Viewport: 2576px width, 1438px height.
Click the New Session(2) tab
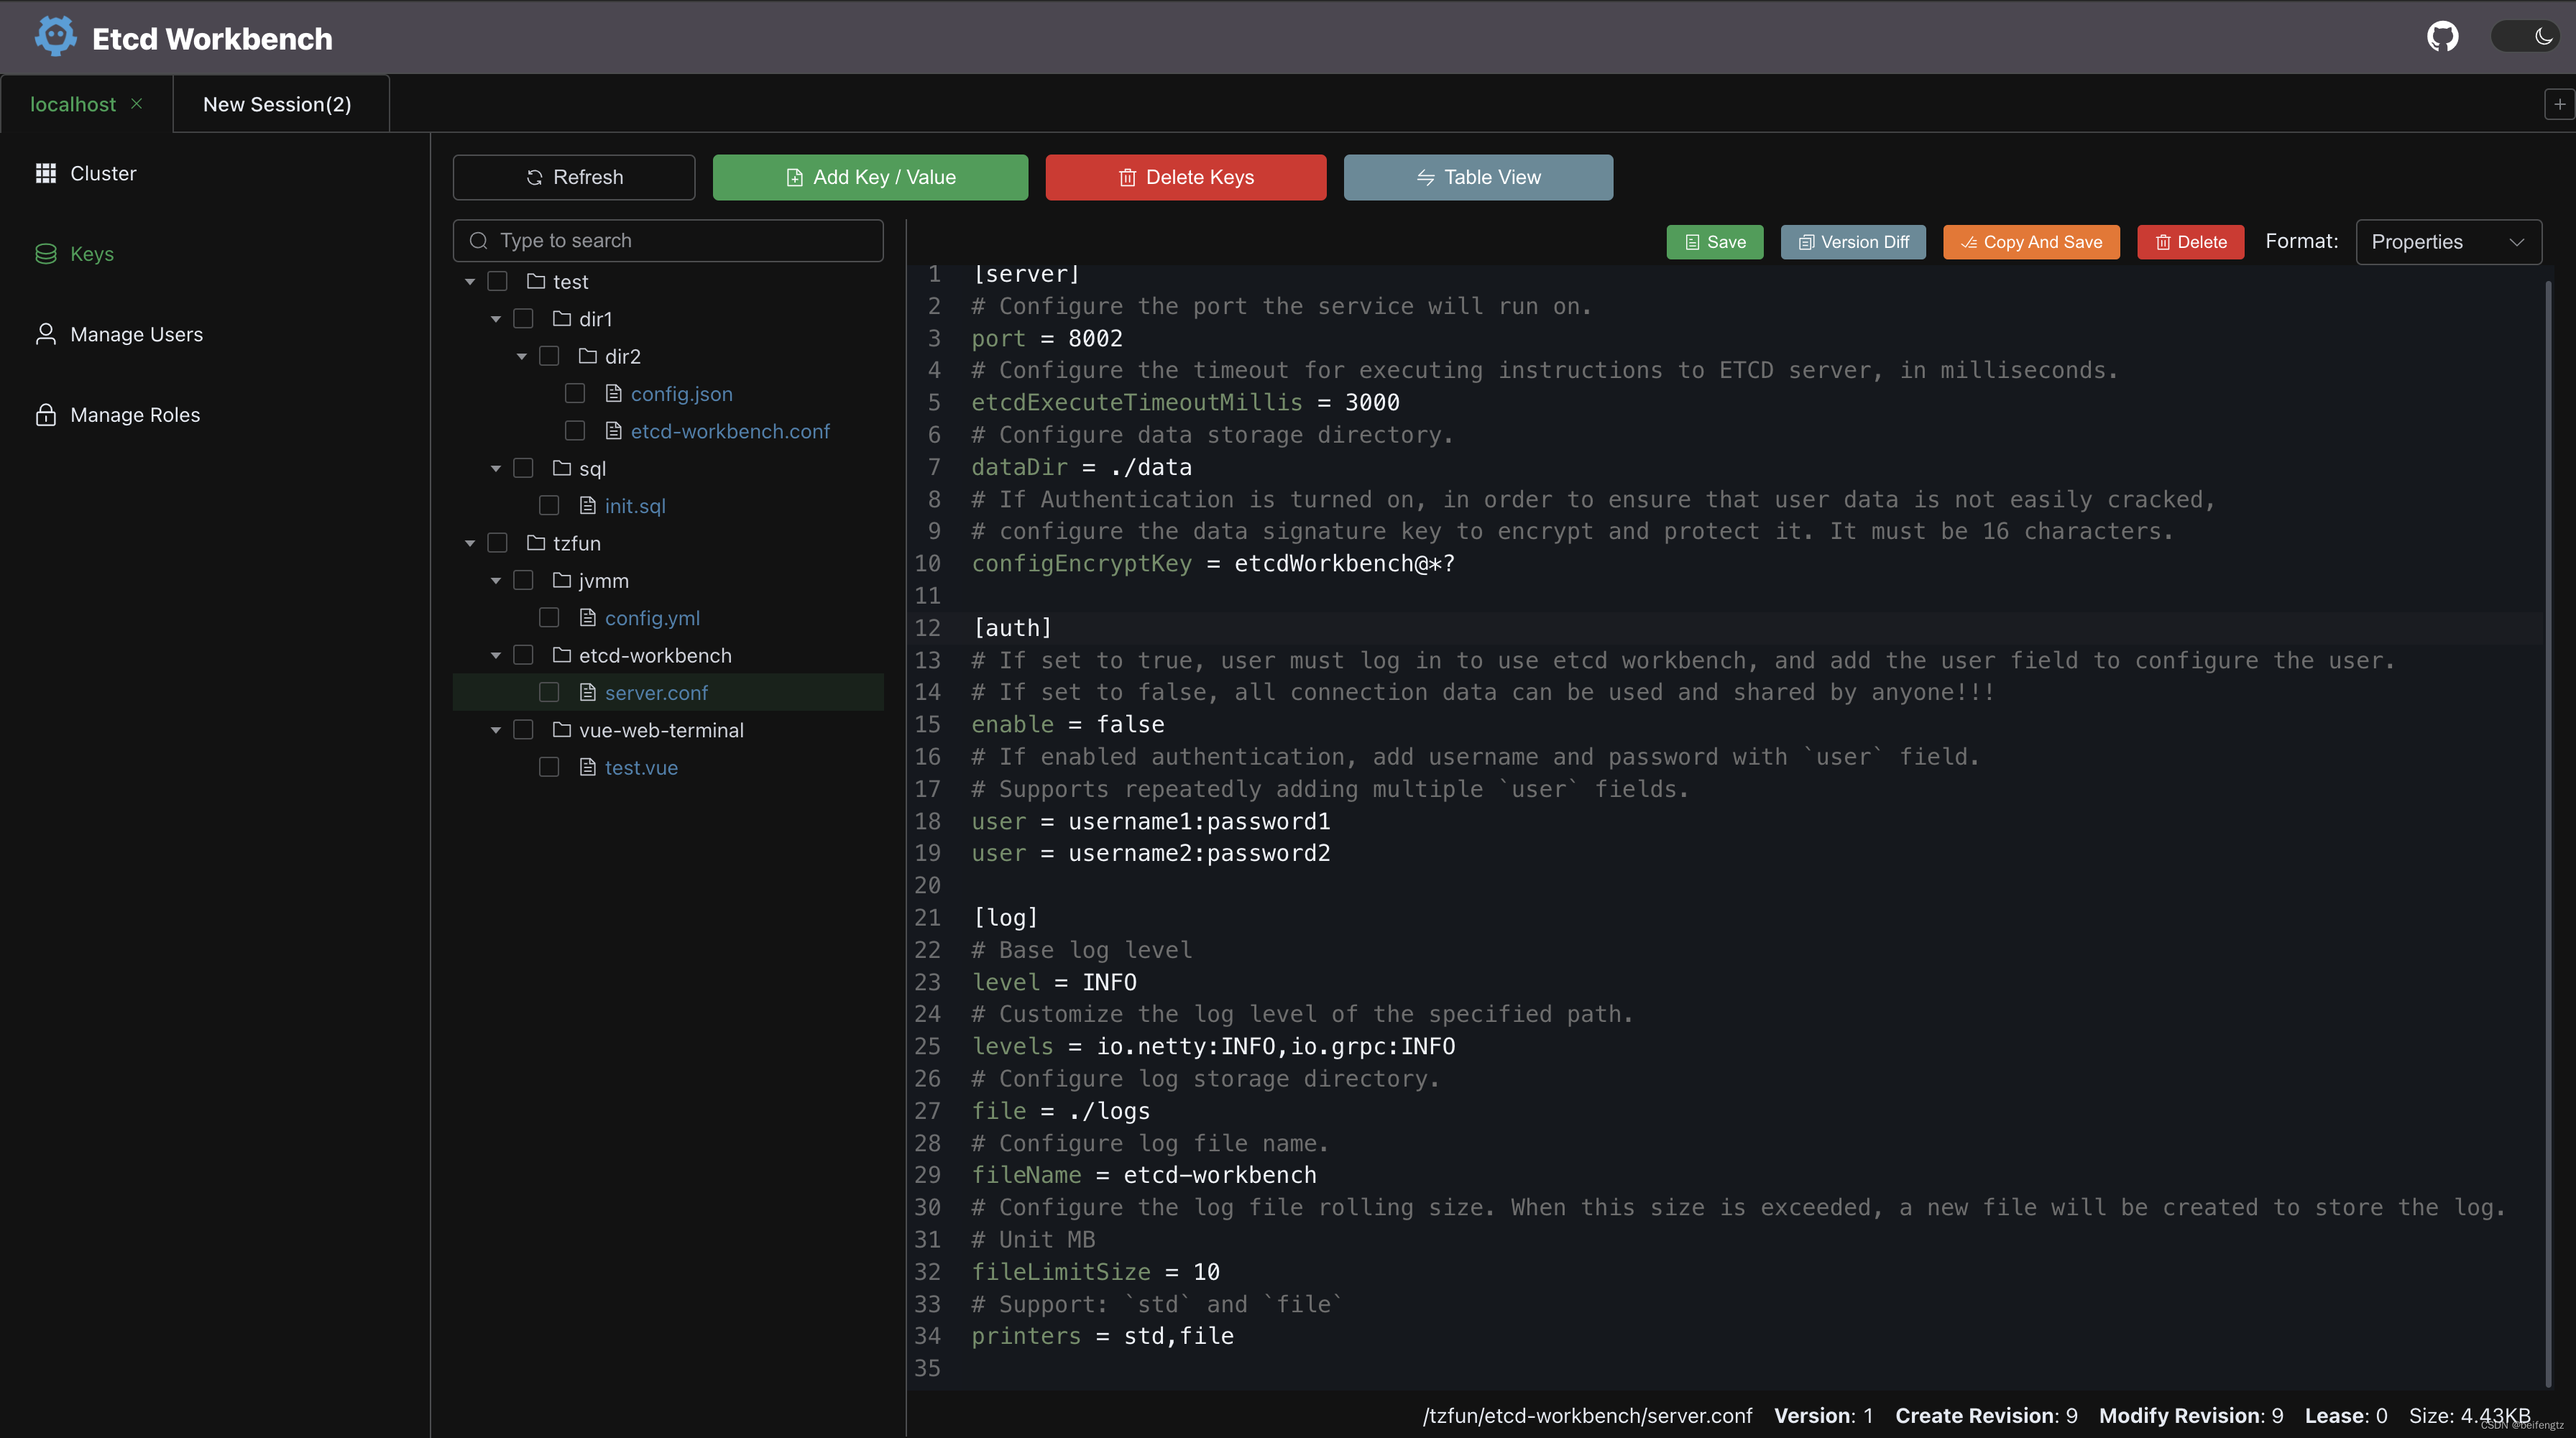[x=276, y=104]
